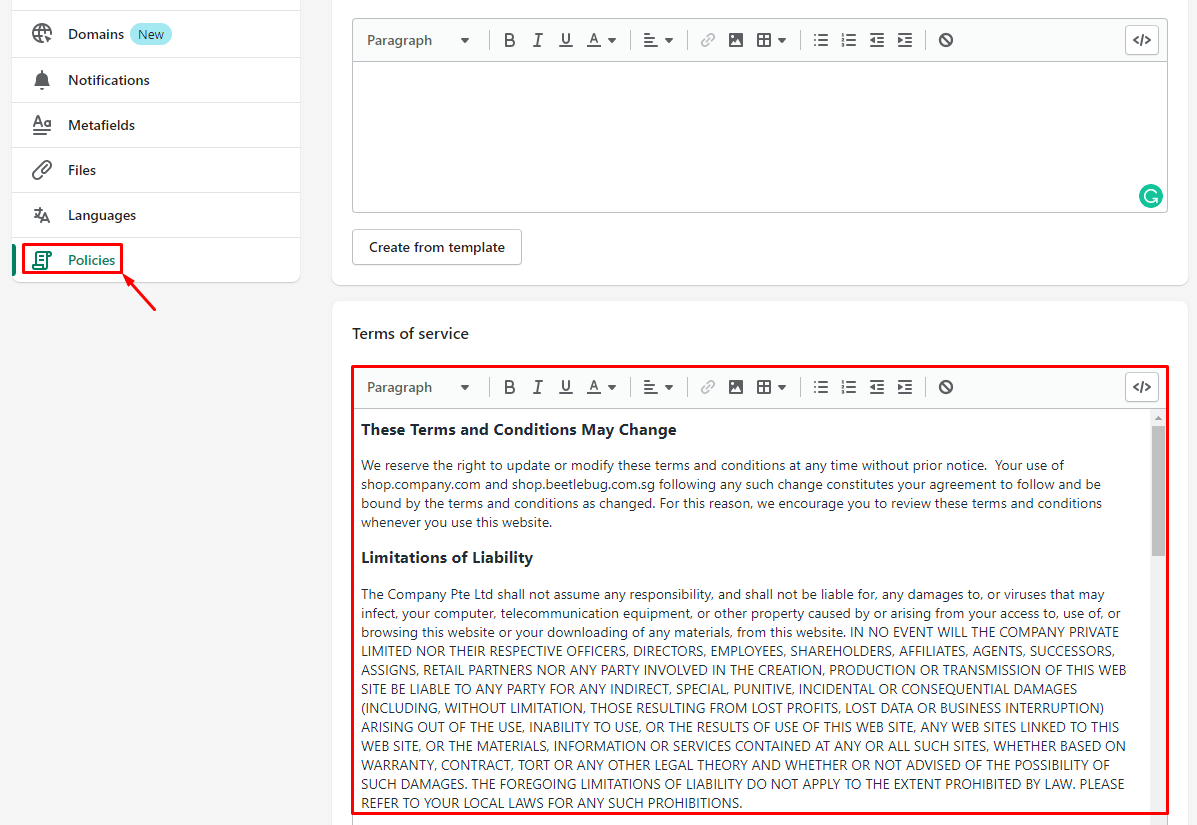Expand text alignment dropdown in Terms of service
This screenshot has height=825, width=1197.
tap(658, 387)
